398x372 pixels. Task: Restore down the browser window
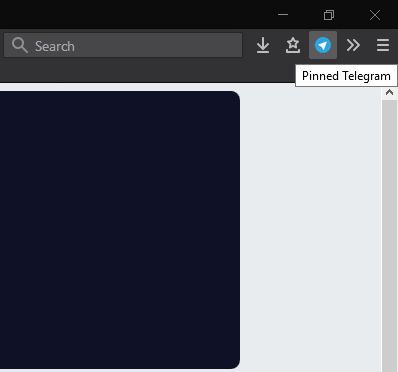(329, 14)
